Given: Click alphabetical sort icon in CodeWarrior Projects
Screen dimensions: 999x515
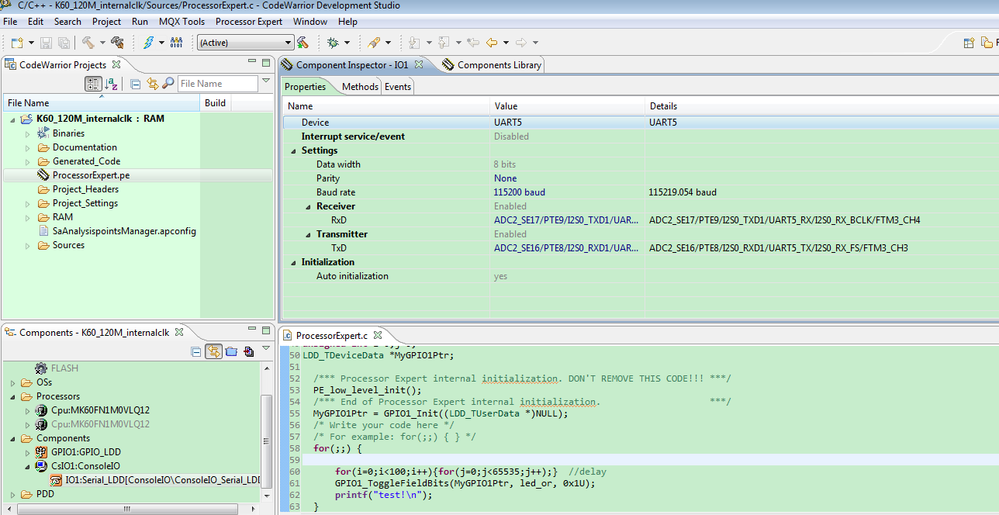Looking at the screenshot, I should (113, 84).
